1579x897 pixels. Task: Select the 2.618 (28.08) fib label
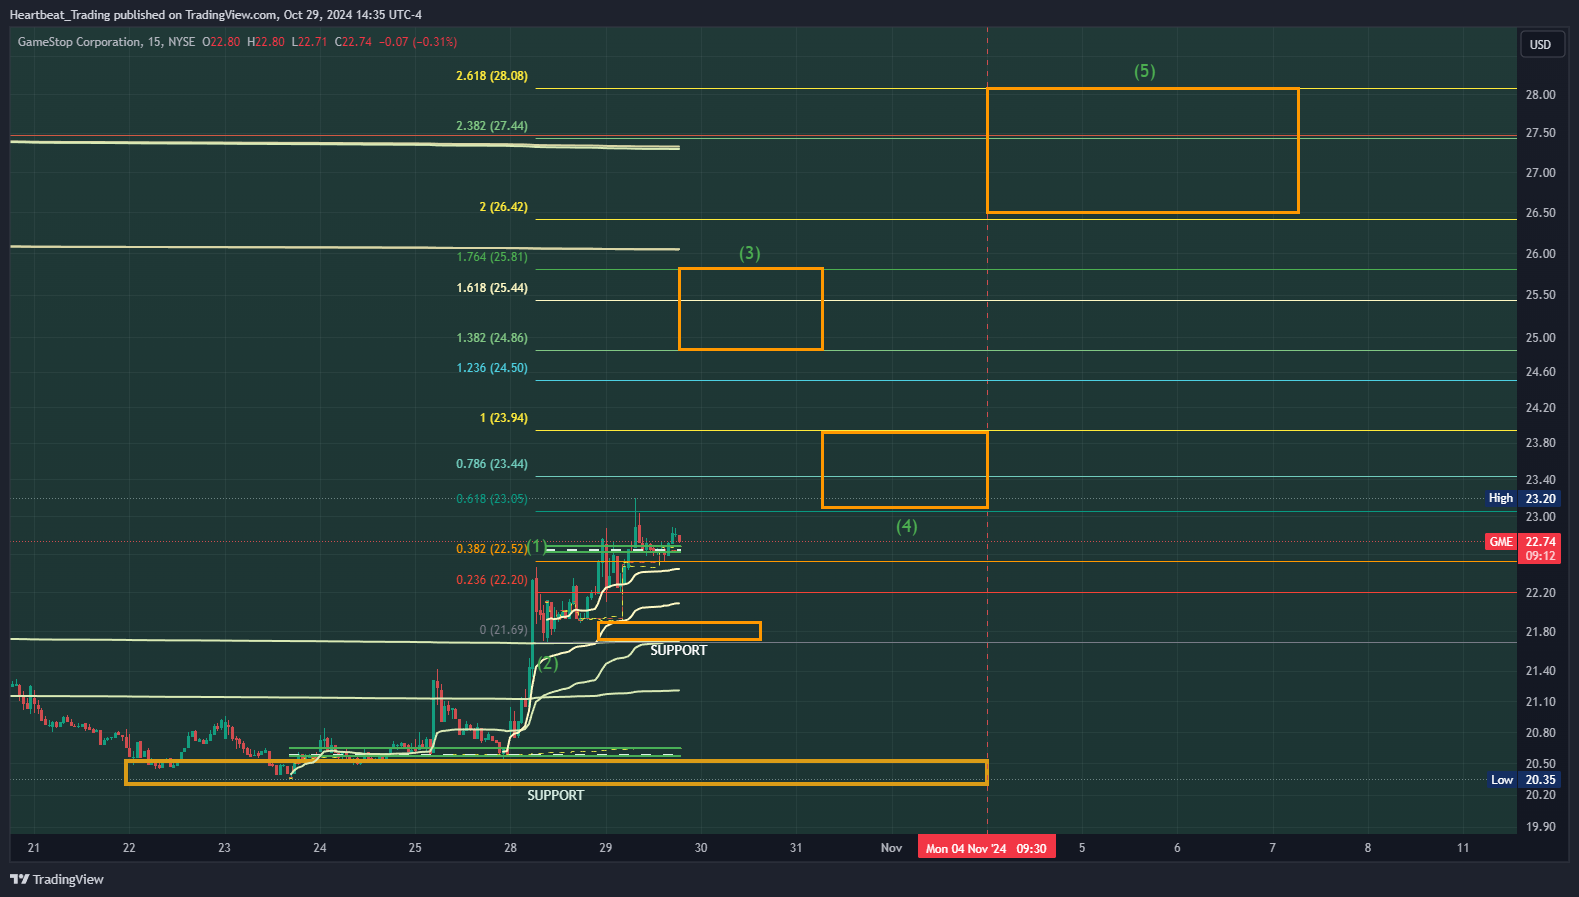[x=492, y=76]
